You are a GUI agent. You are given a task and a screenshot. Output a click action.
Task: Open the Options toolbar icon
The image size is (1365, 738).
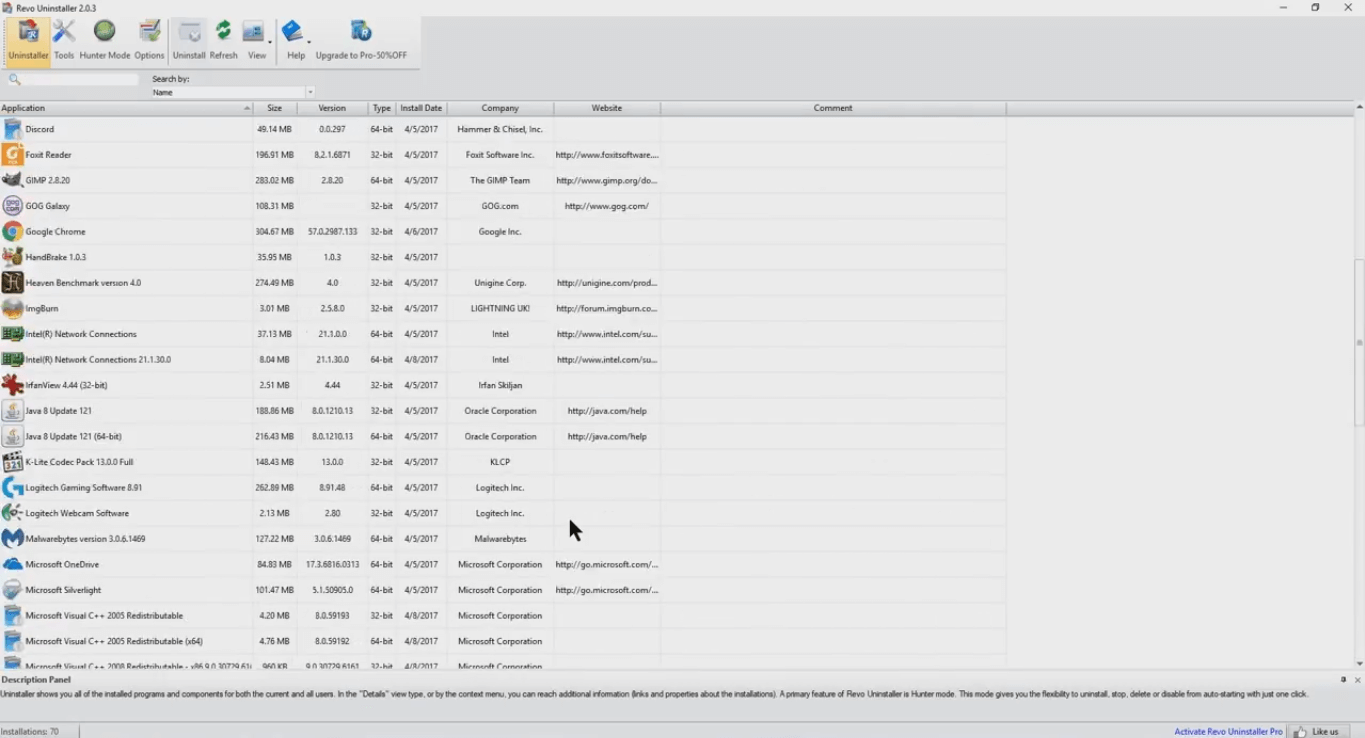(x=149, y=40)
